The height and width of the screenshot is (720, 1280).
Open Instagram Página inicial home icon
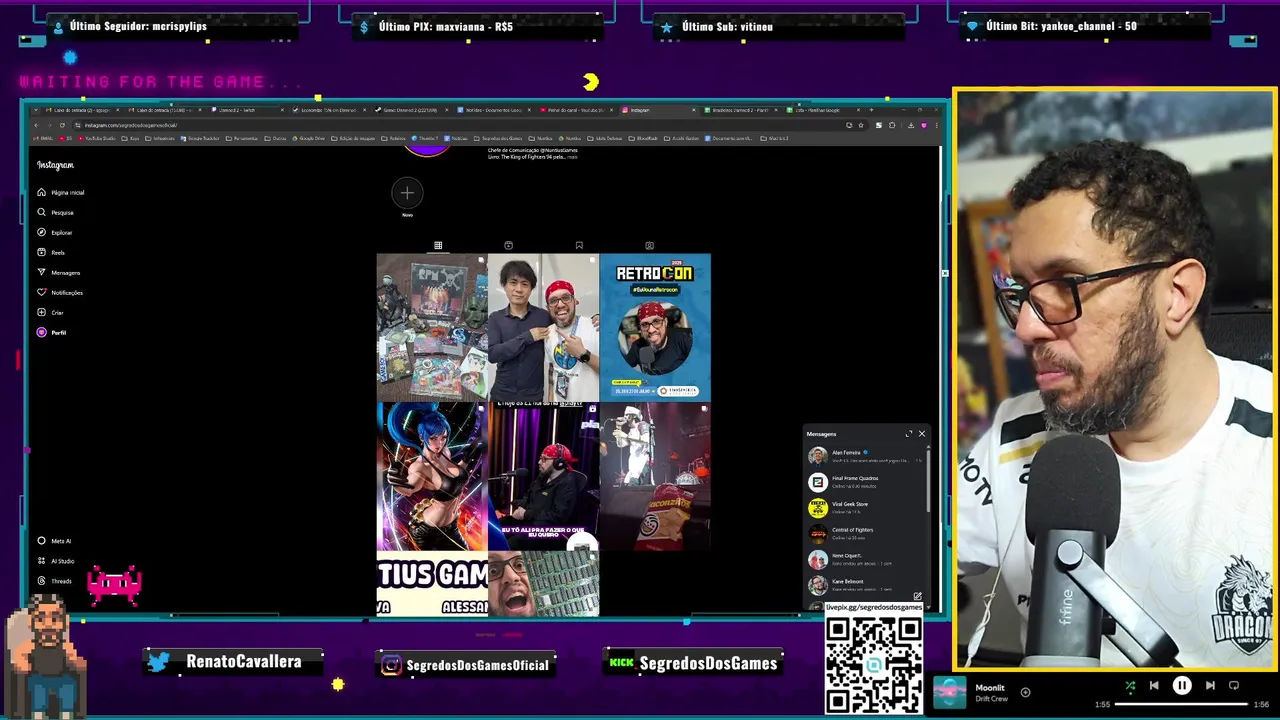point(41,192)
